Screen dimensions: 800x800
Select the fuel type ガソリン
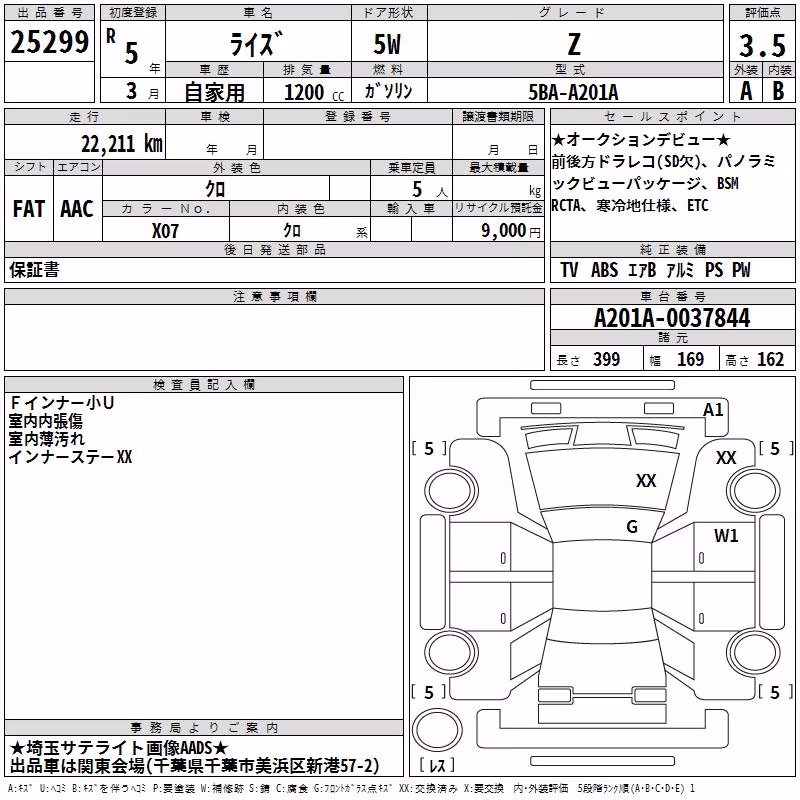(x=388, y=91)
